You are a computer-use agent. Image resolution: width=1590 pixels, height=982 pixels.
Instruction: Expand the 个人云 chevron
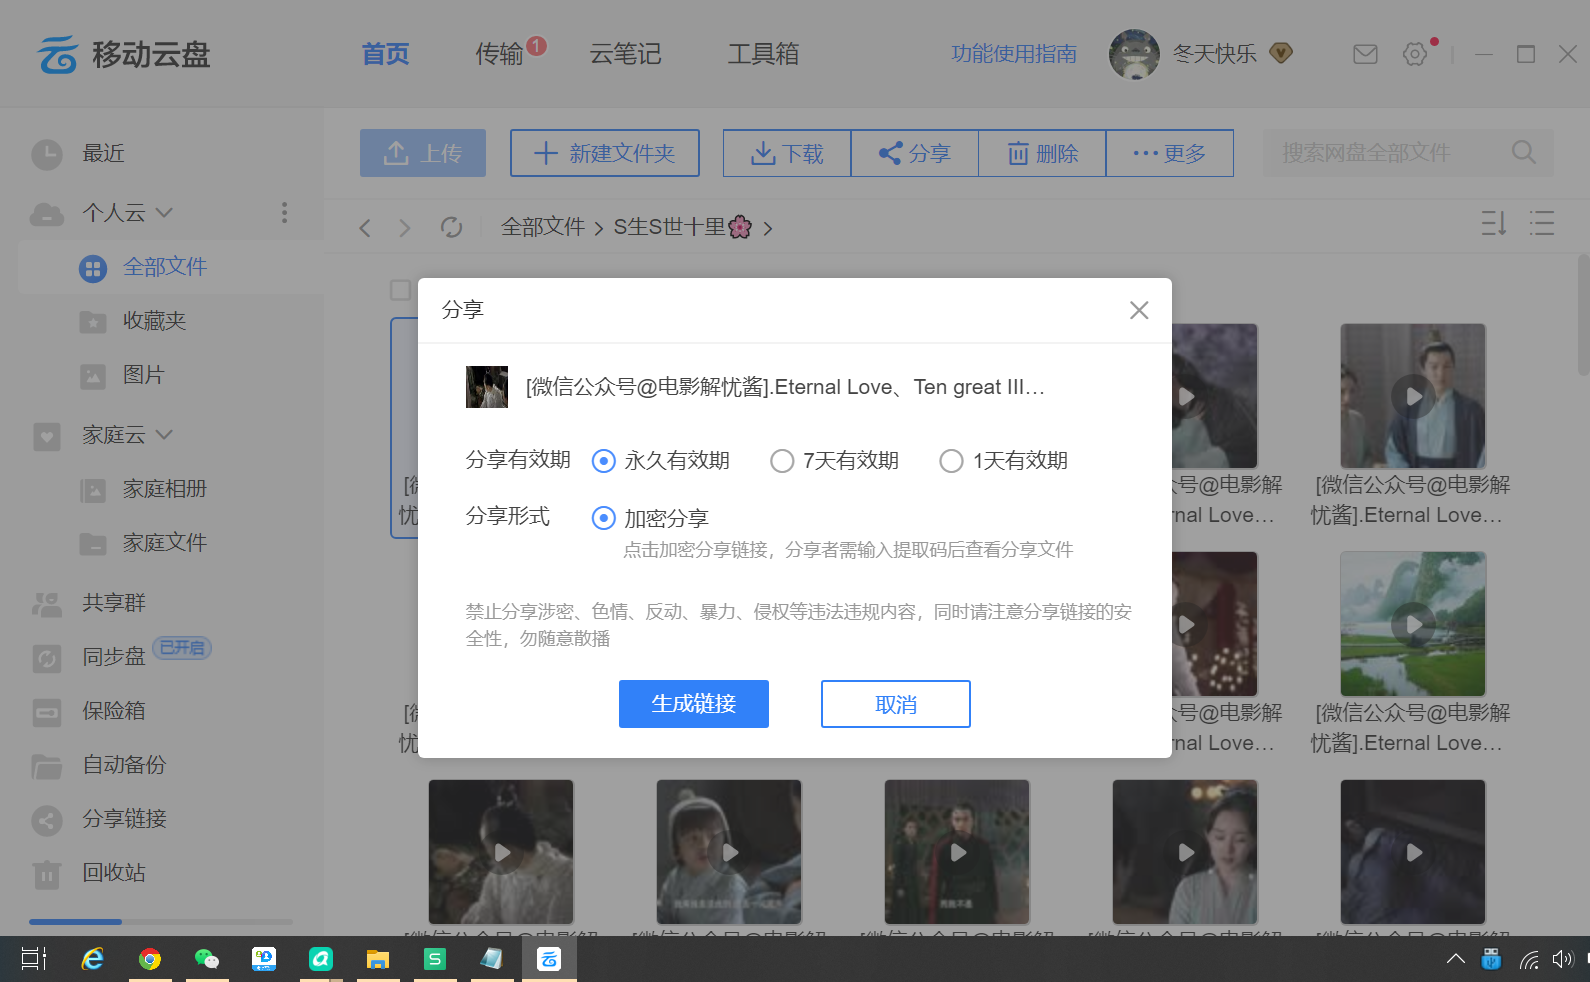pyautogui.click(x=165, y=212)
